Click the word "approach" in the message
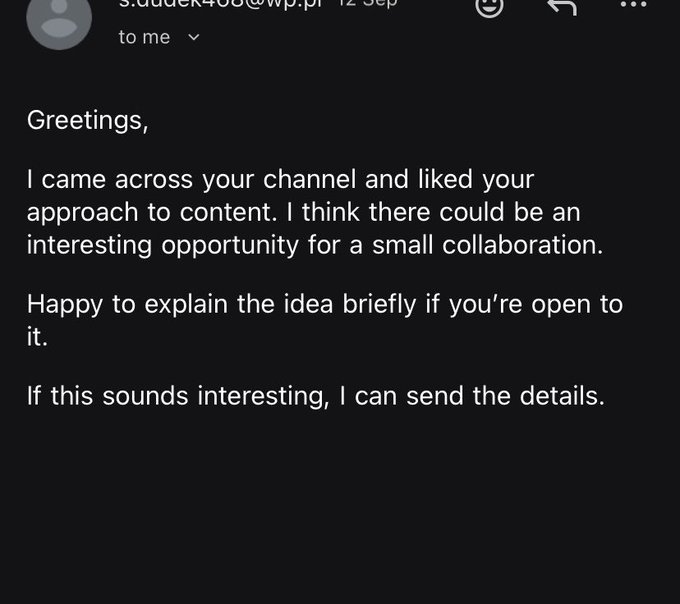Viewport: 680px width, 604px height. click(x=82, y=213)
